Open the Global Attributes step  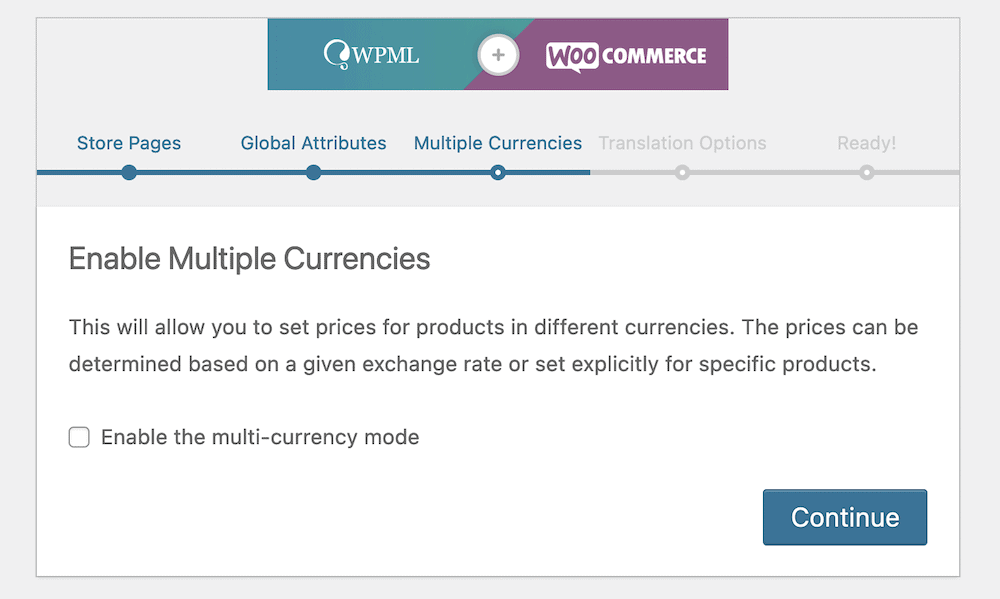click(x=314, y=143)
